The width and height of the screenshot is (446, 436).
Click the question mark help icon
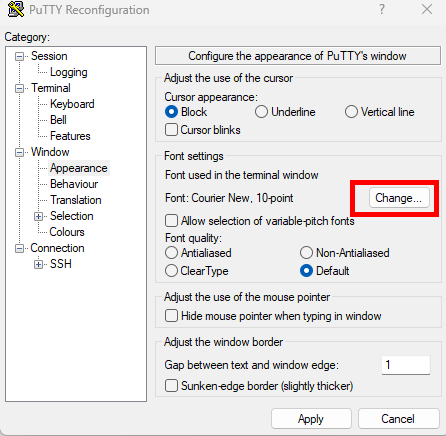click(382, 9)
